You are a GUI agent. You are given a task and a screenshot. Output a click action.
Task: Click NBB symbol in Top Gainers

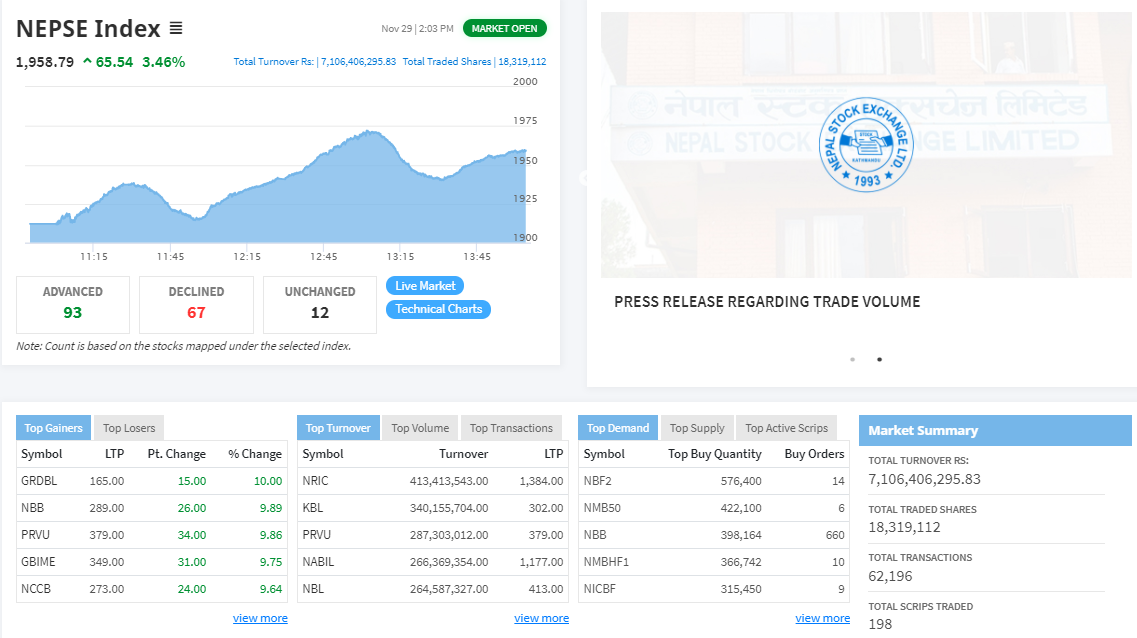click(x=33, y=508)
